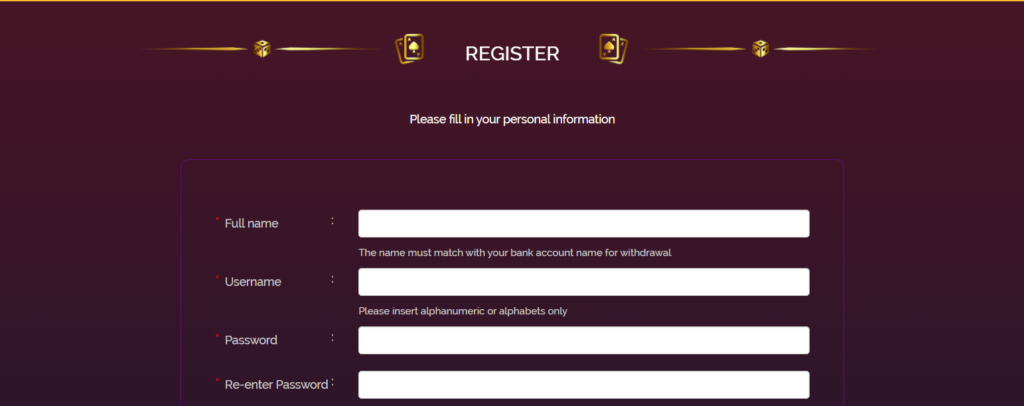This screenshot has height=406, width=1024.
Task: Click the Password label
Action: 251,340
